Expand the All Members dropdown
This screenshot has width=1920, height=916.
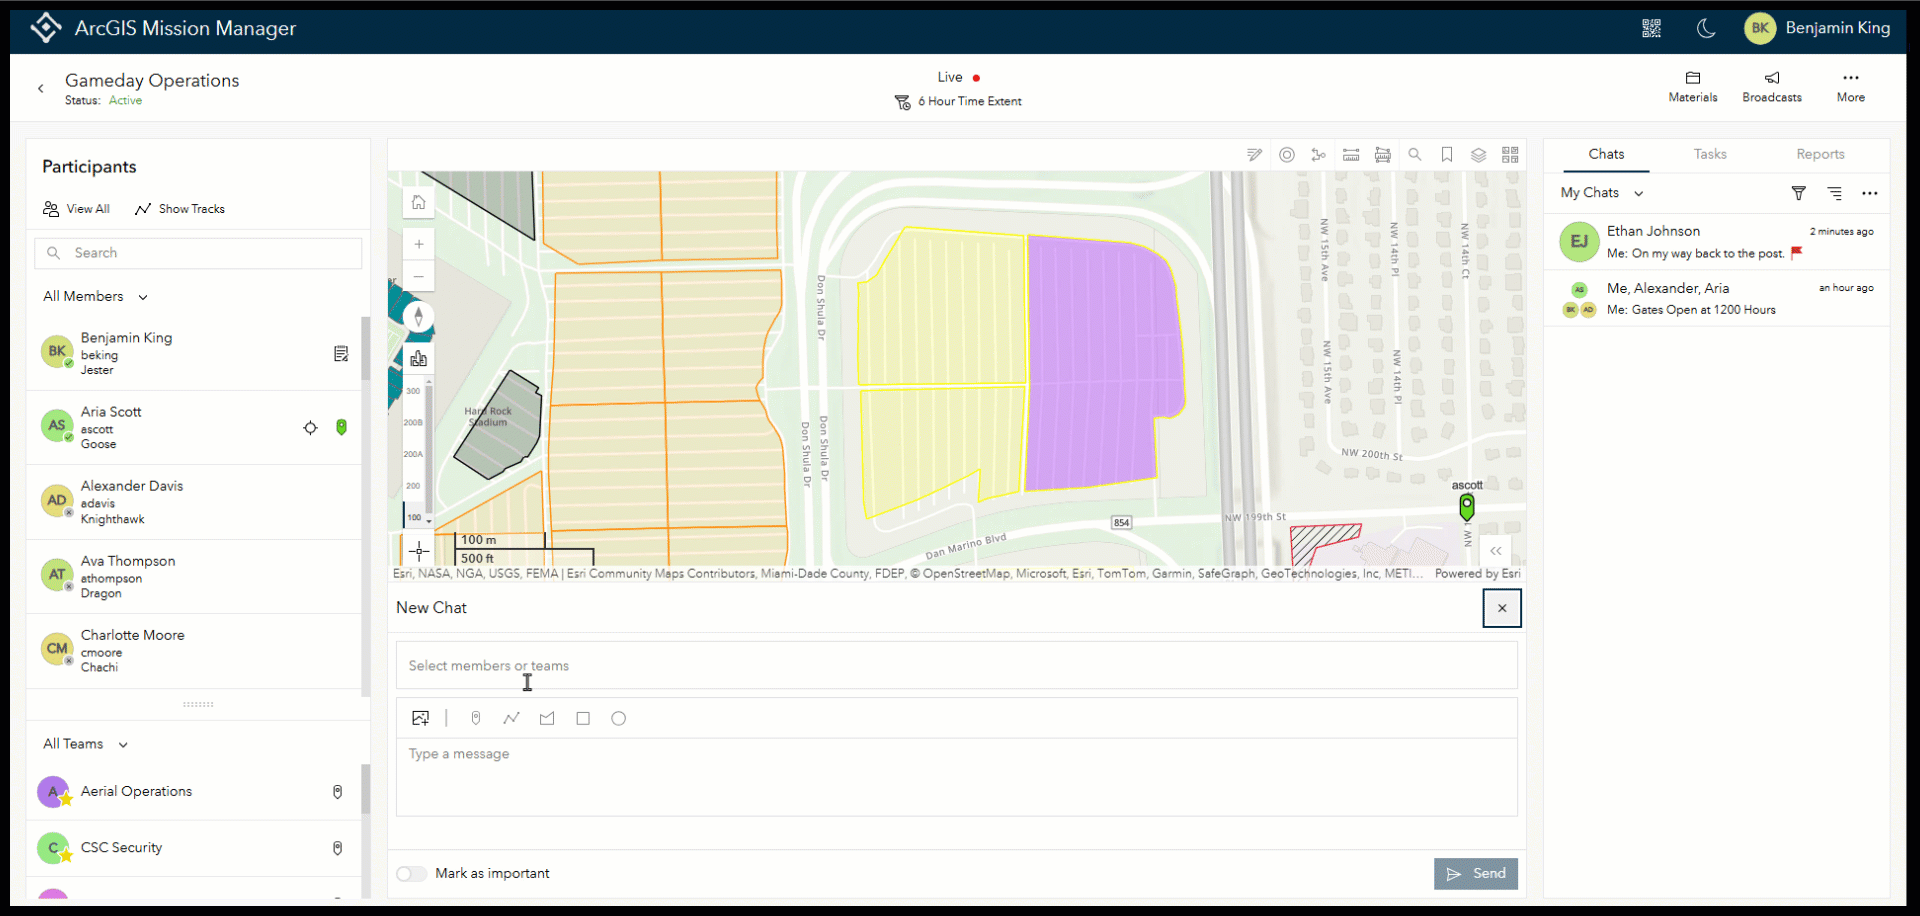(96, 297)
